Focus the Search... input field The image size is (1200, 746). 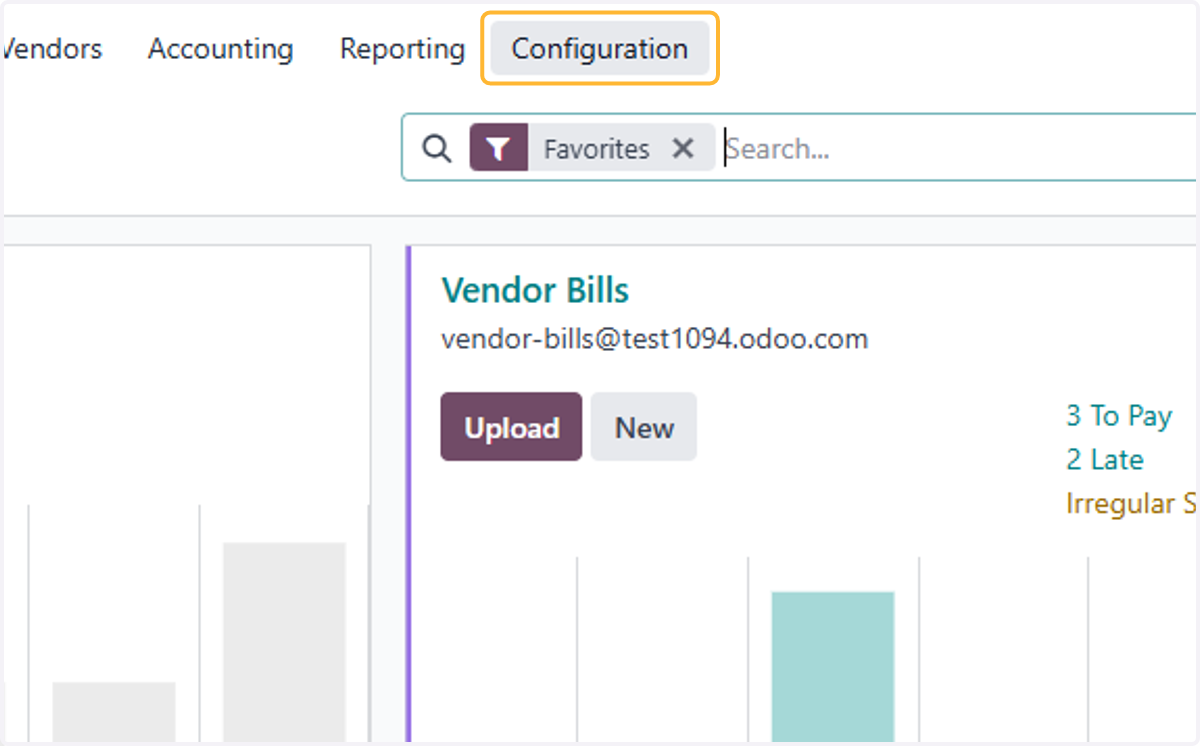pos(960,149)
